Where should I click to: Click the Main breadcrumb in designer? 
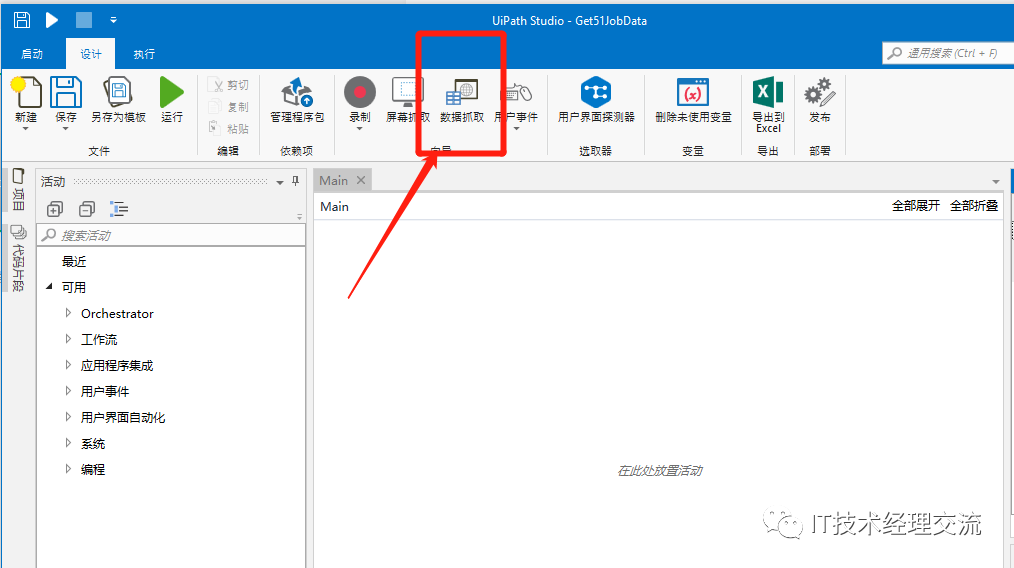point(334,206)
